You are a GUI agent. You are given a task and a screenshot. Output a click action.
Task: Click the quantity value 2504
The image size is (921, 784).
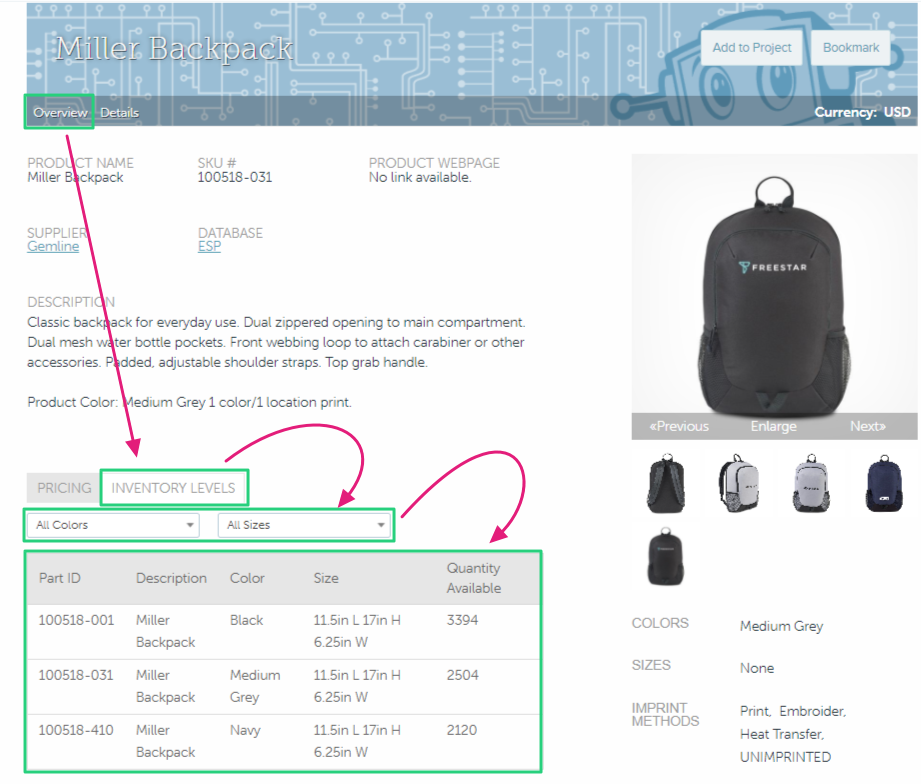point(462,675)
